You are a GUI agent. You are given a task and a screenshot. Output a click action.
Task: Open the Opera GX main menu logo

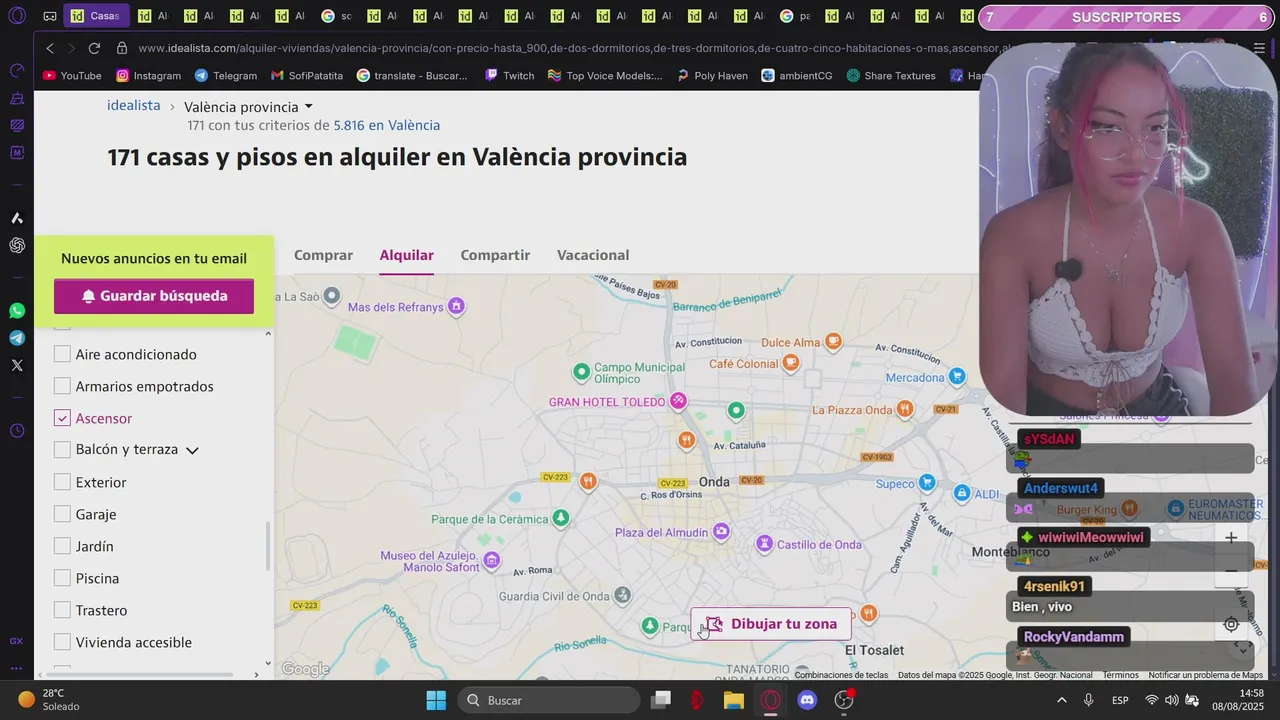[17, 17]
